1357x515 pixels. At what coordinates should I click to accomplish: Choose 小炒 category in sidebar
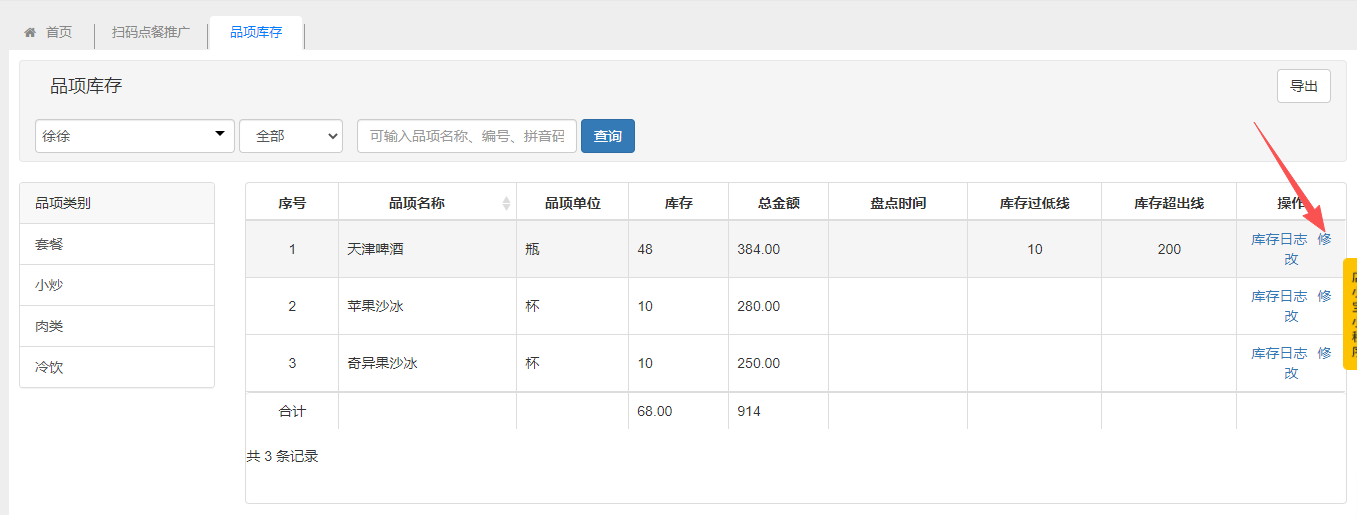point(49,285)
